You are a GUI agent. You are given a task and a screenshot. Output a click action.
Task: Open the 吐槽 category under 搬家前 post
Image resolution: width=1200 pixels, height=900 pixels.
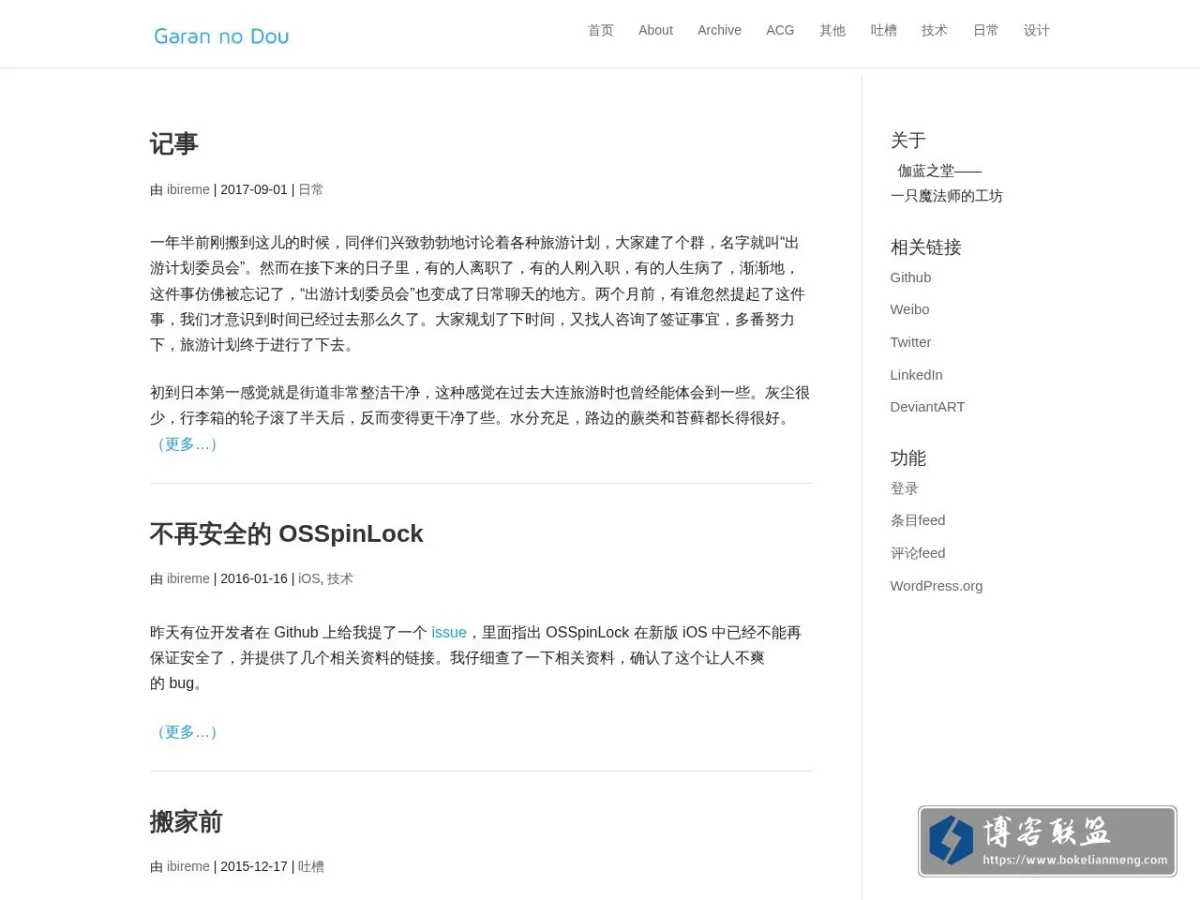tap(311, 867)
